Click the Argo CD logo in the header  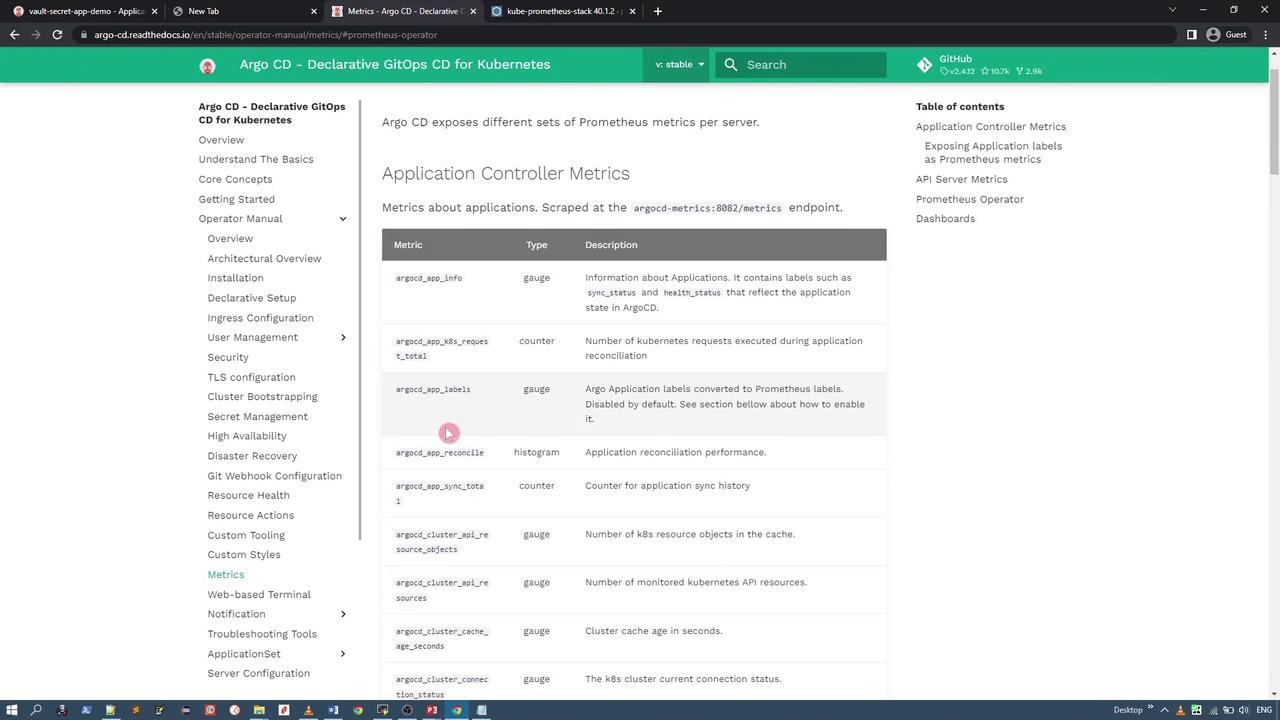tap(207, 66)
